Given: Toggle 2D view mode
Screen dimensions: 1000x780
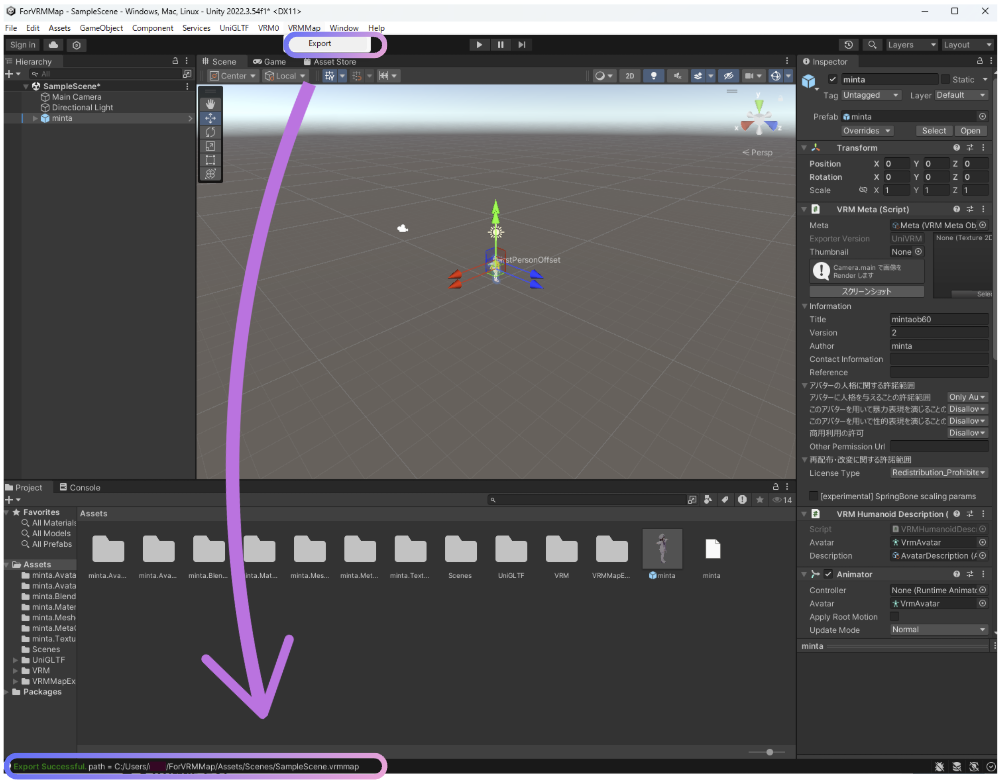Looking at the screenshot, I should click(x=629, y=76).
